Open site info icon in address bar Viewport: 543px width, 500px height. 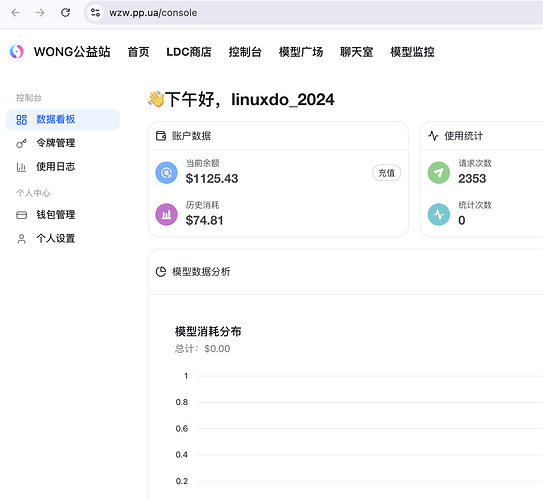point(95,13)
